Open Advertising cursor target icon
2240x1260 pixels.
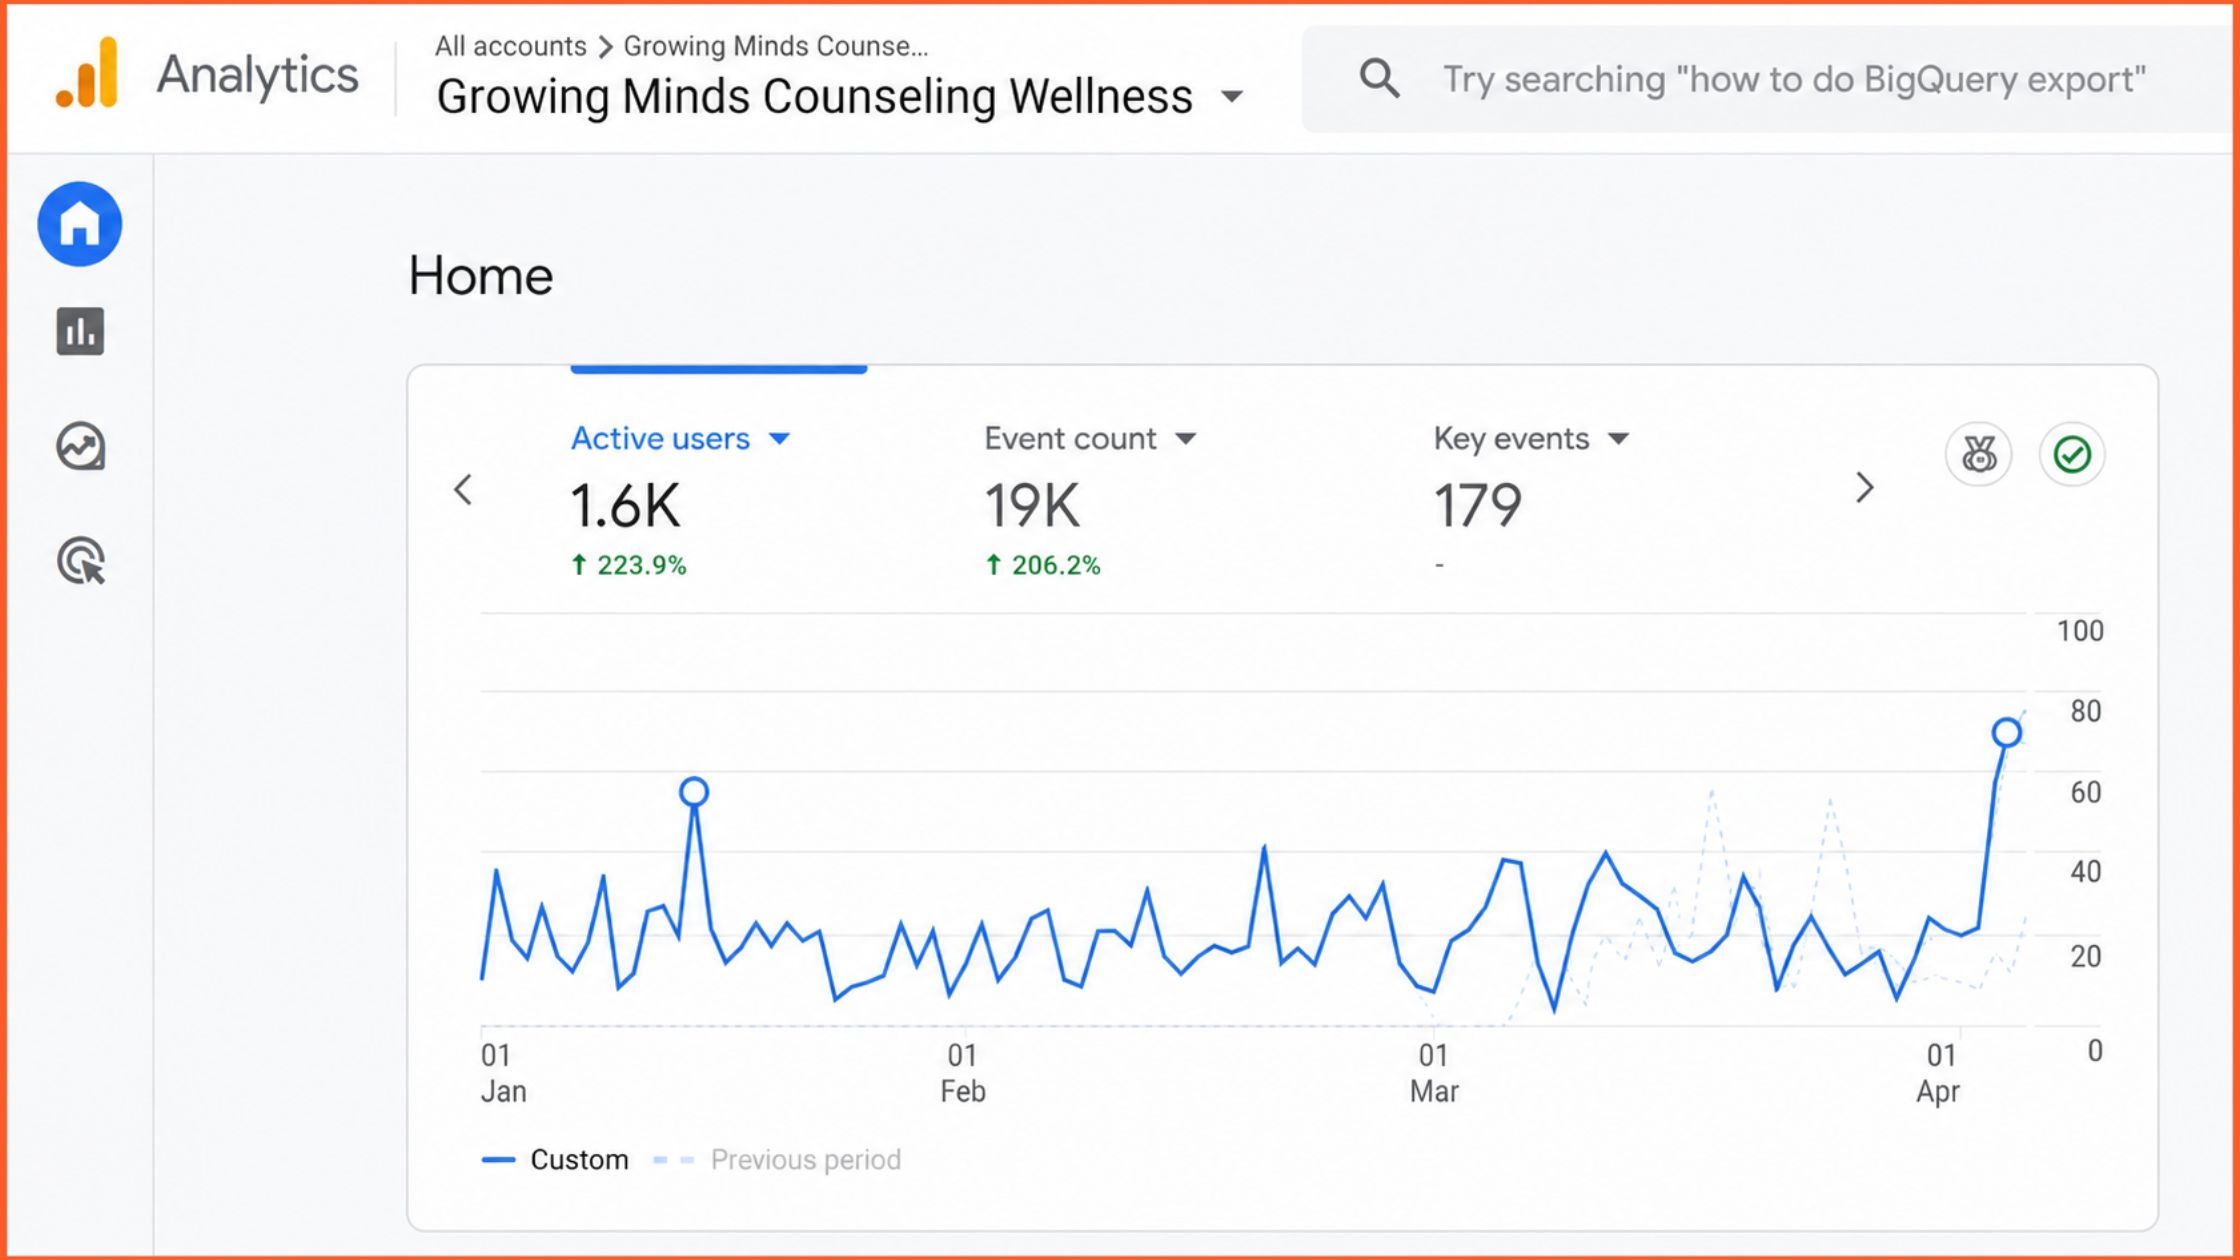pyautogui.click(x=81, y=561)
